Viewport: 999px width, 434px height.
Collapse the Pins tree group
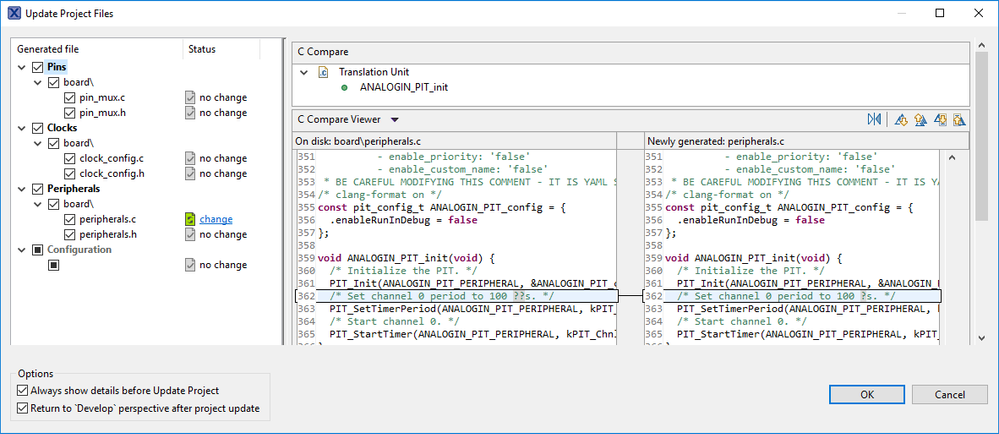click(x=22, y=67)
